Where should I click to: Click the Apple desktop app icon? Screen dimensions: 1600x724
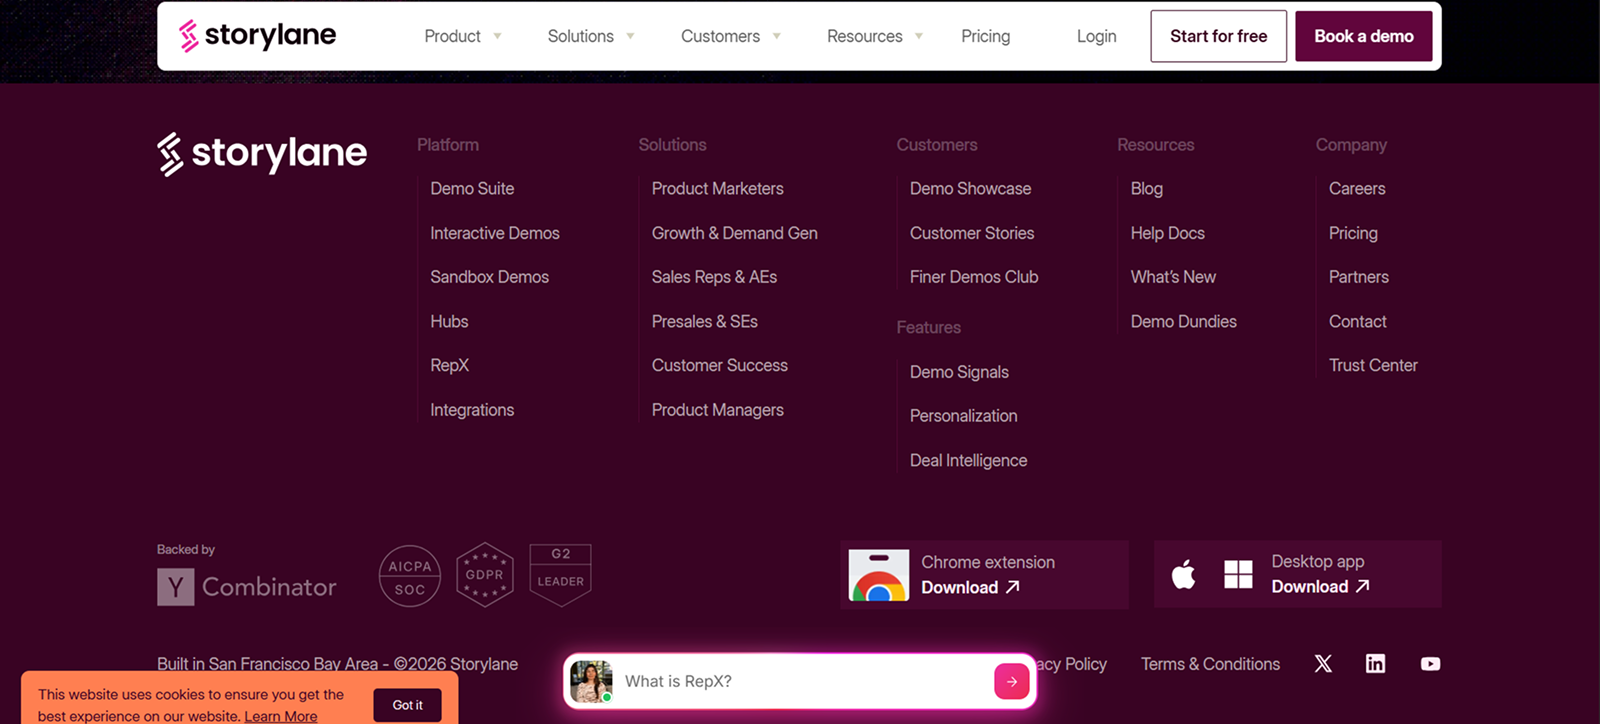click(x=1184, y=574)
